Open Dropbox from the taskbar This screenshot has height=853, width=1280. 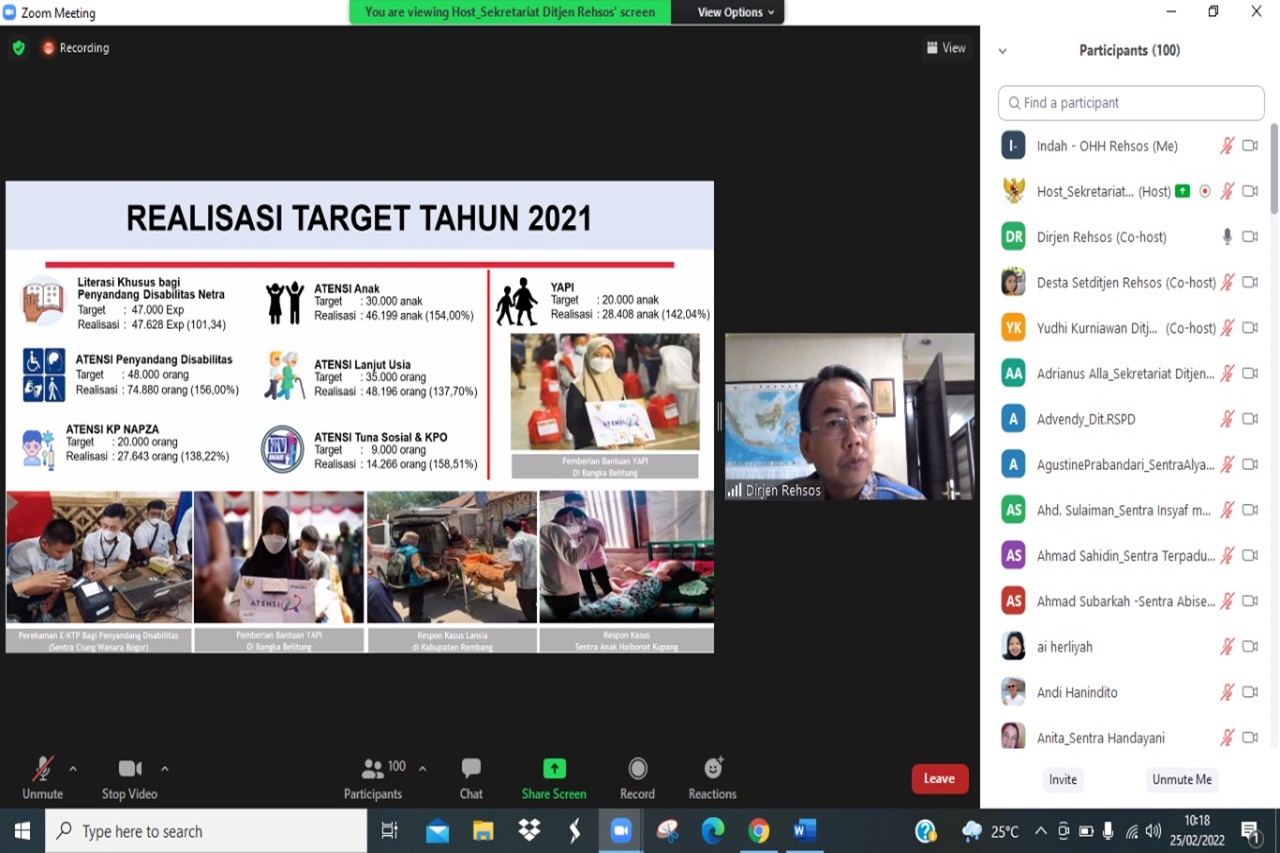pos(529,831)
